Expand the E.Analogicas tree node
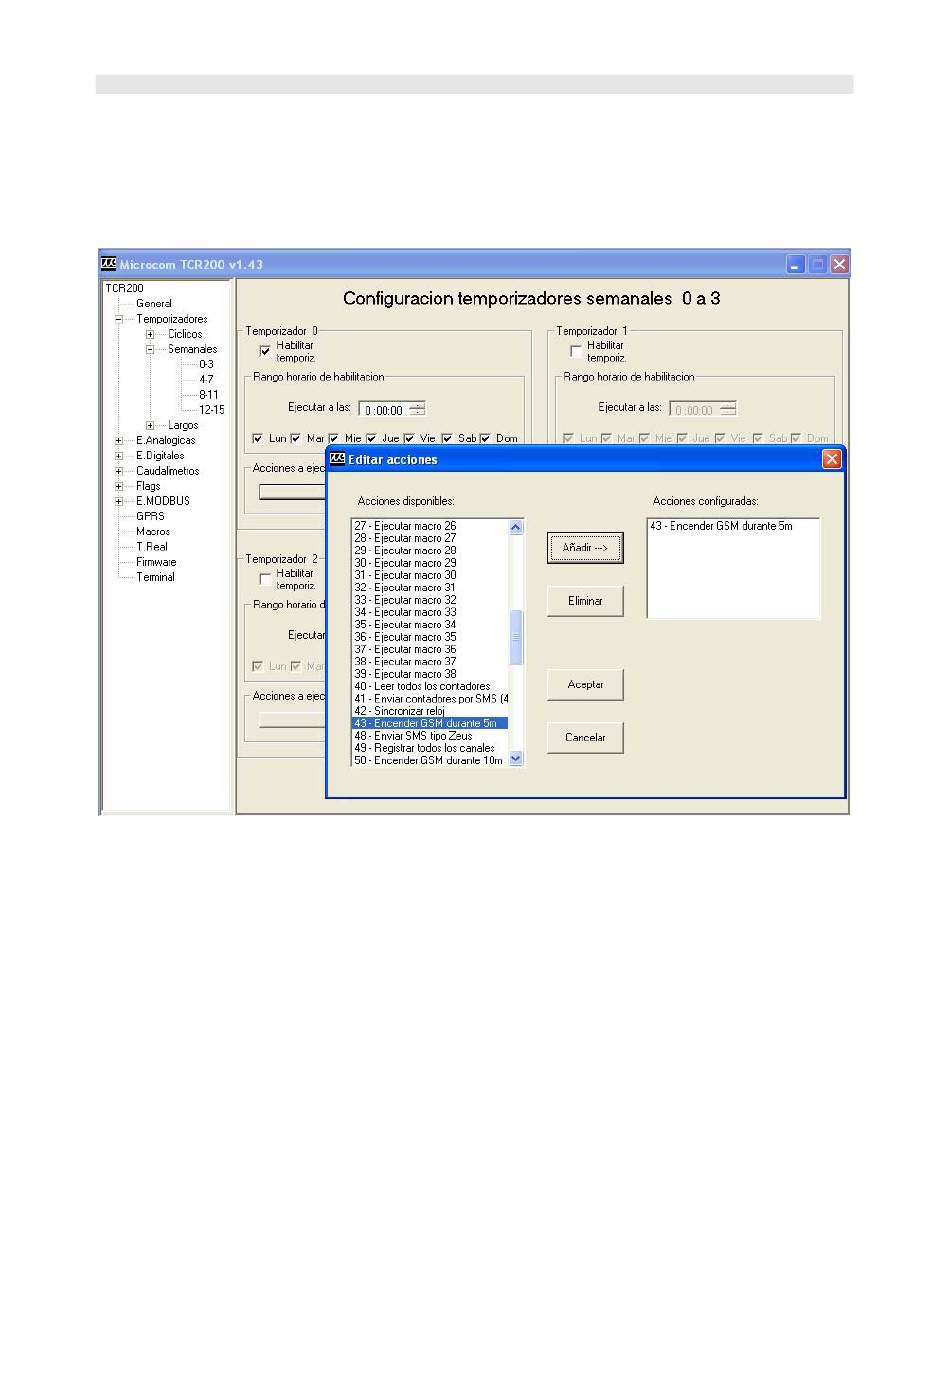 point(119,440)
